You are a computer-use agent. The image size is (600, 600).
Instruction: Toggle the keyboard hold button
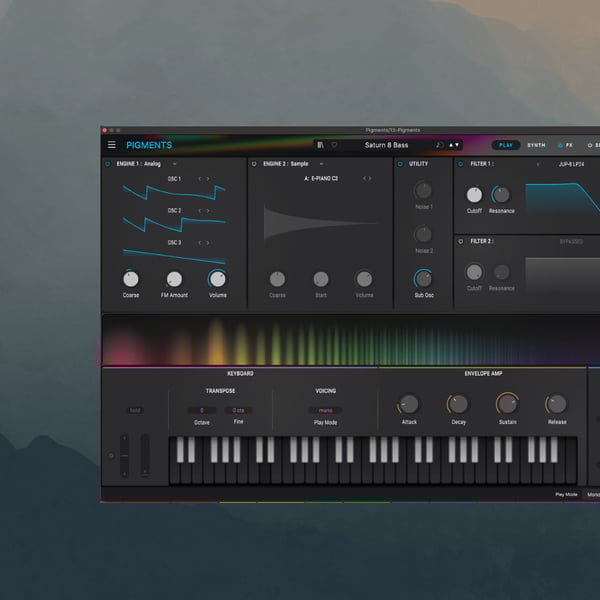click(x=135, y=410)
